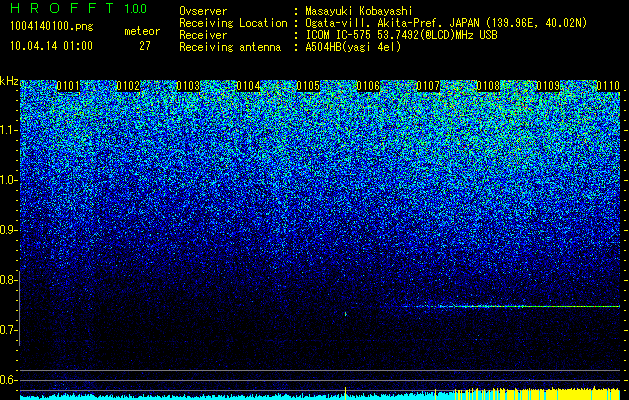Click the 0103 time marker label
The image size is (629, 400).
[x=188, y=86]
